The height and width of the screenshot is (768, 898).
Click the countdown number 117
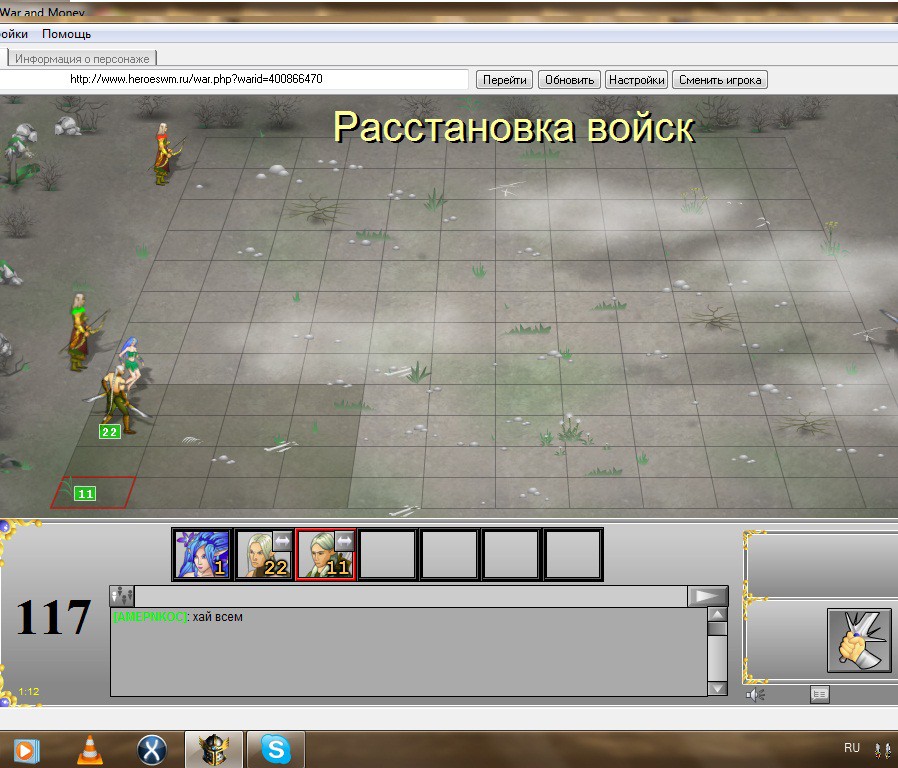tap(53, 617)
